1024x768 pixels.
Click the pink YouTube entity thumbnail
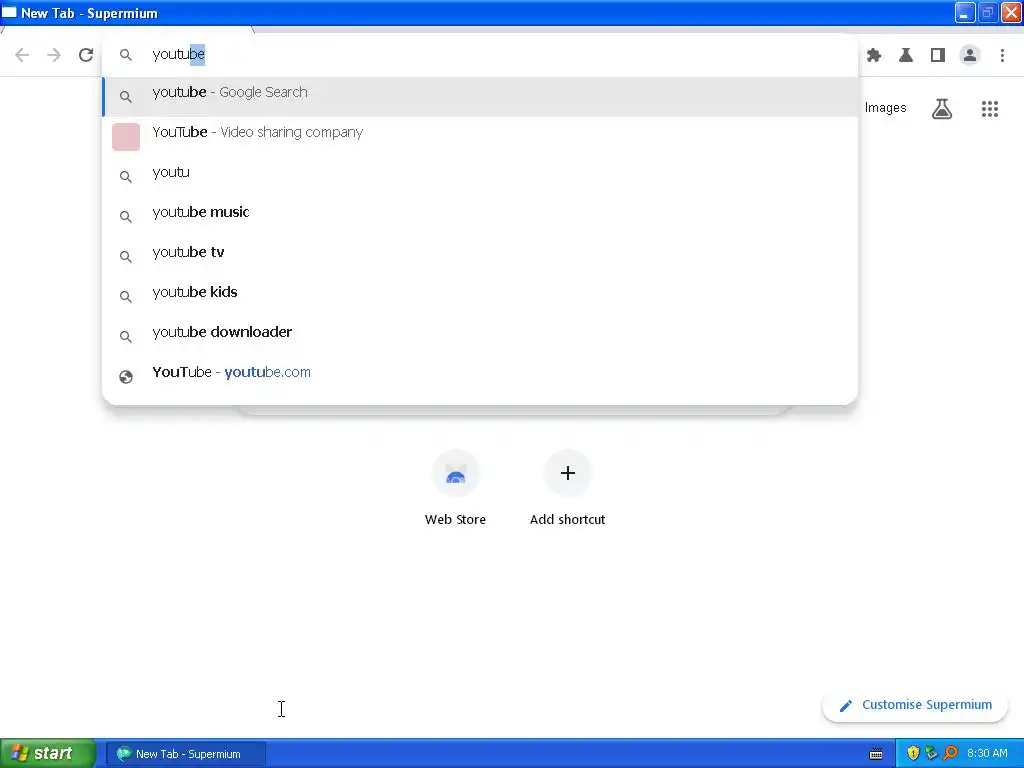pos(126,136)
